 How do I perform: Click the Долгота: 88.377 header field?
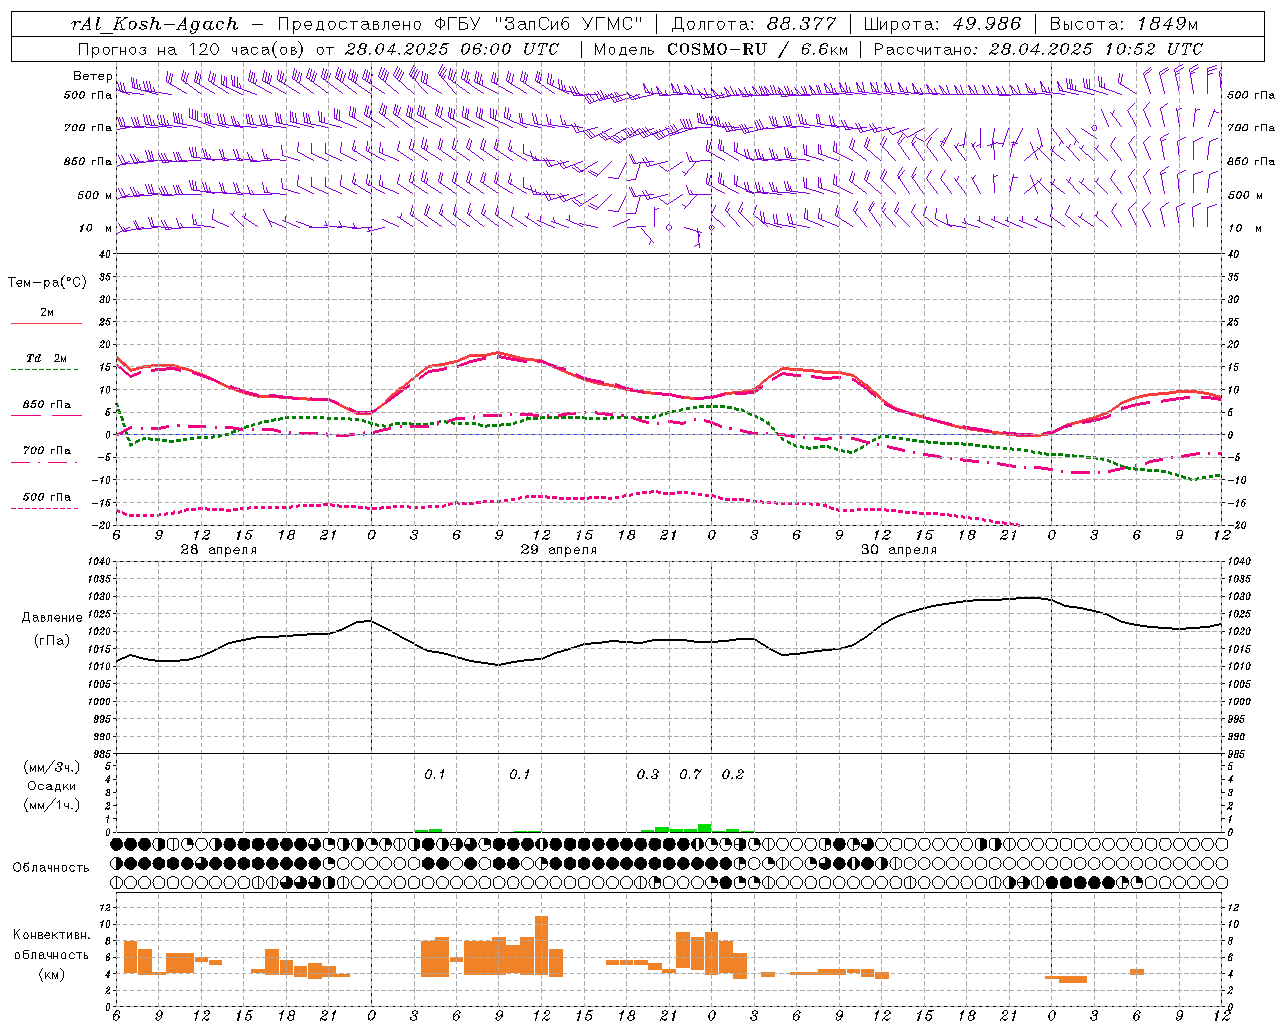pyautogui.click(x=754, y=24)
